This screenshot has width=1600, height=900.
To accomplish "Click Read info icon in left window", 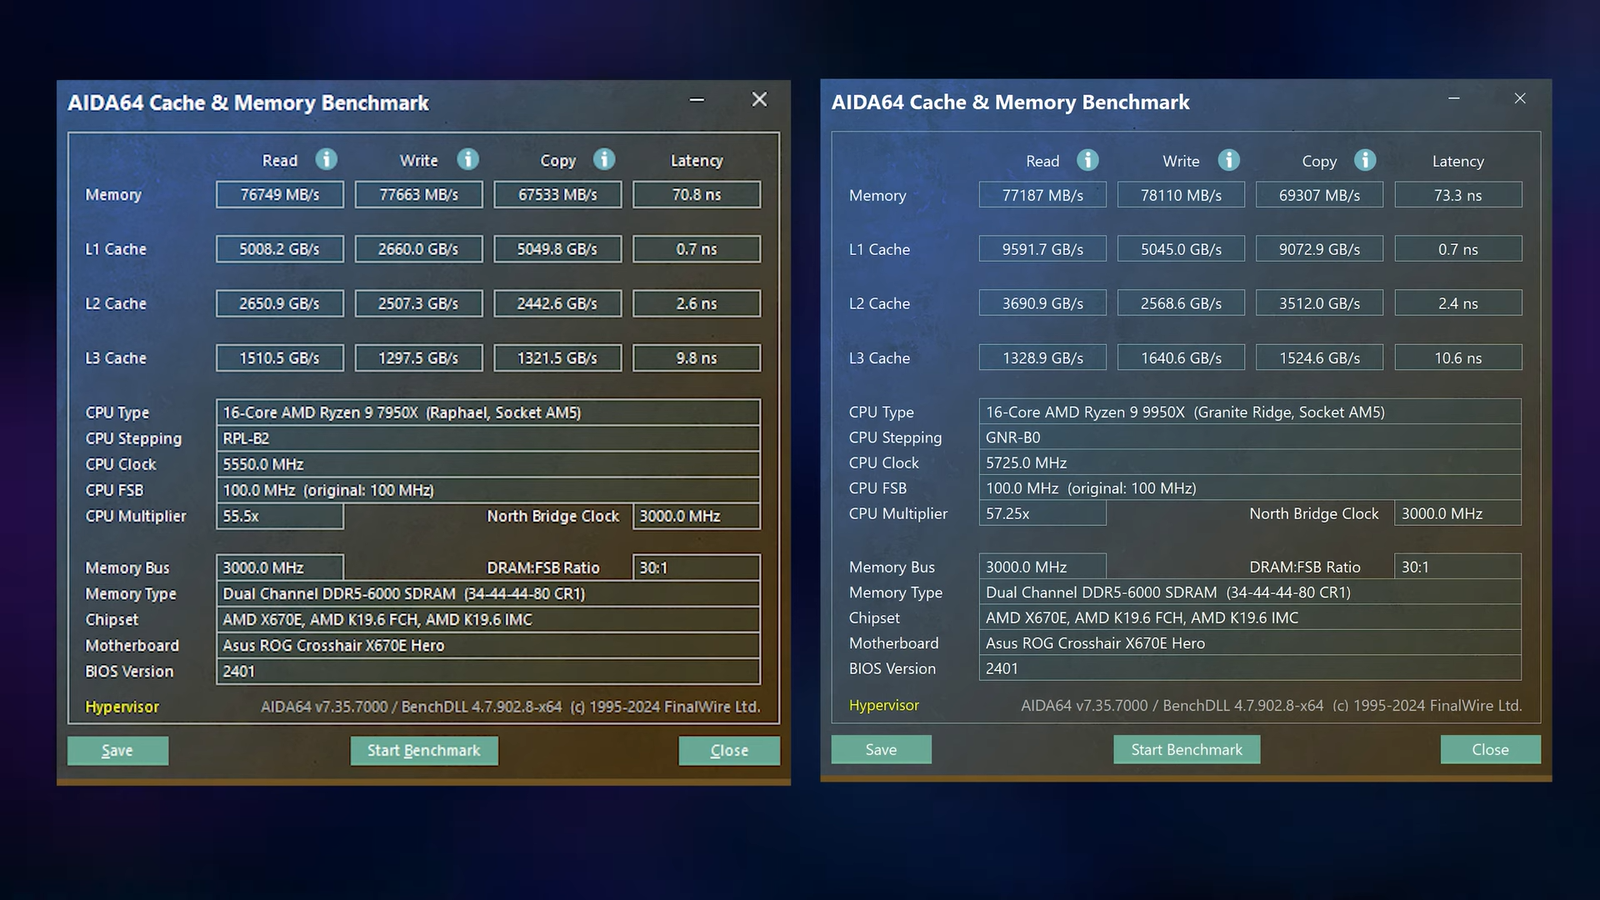I will coord(326,159).
